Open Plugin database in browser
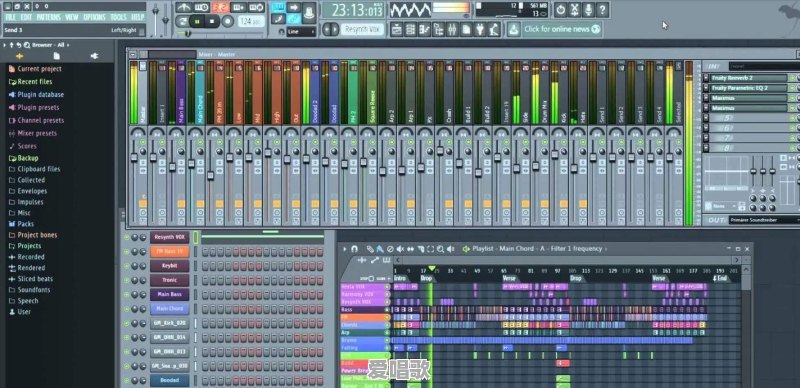 tap(35, 94)
